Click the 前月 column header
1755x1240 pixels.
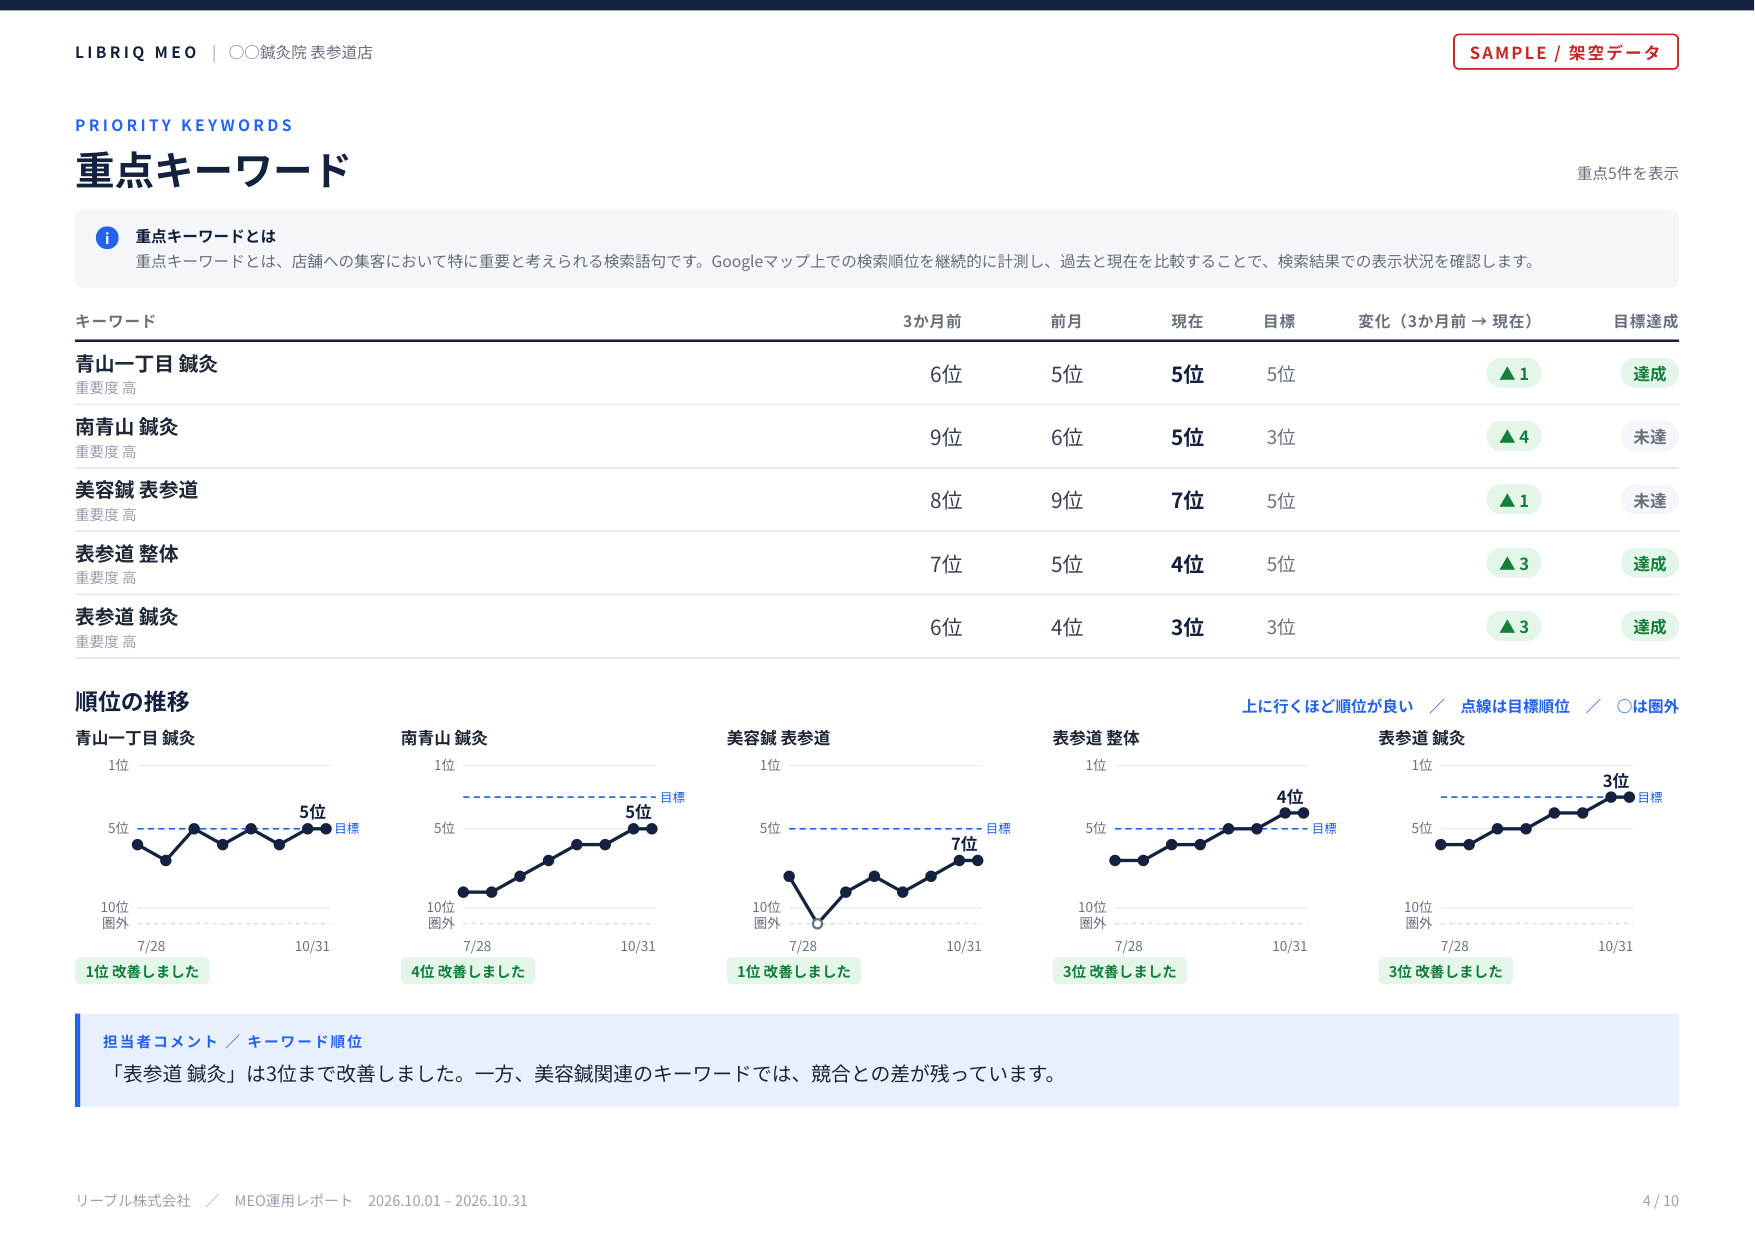[x=1066, y=321]
